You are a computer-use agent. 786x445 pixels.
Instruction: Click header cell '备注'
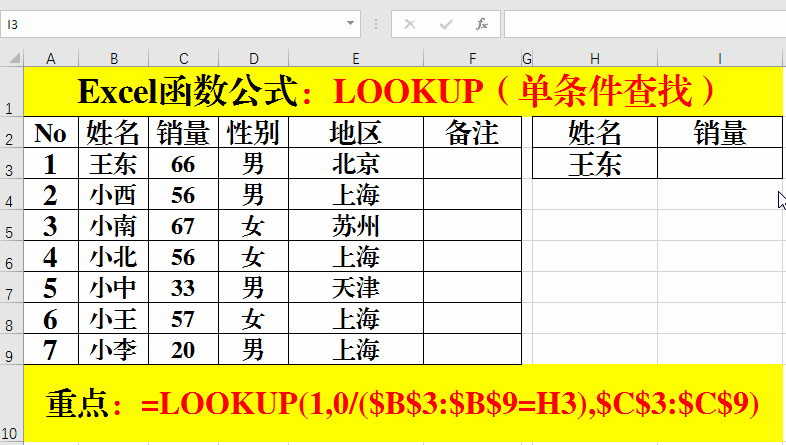[x=473, y=133]
